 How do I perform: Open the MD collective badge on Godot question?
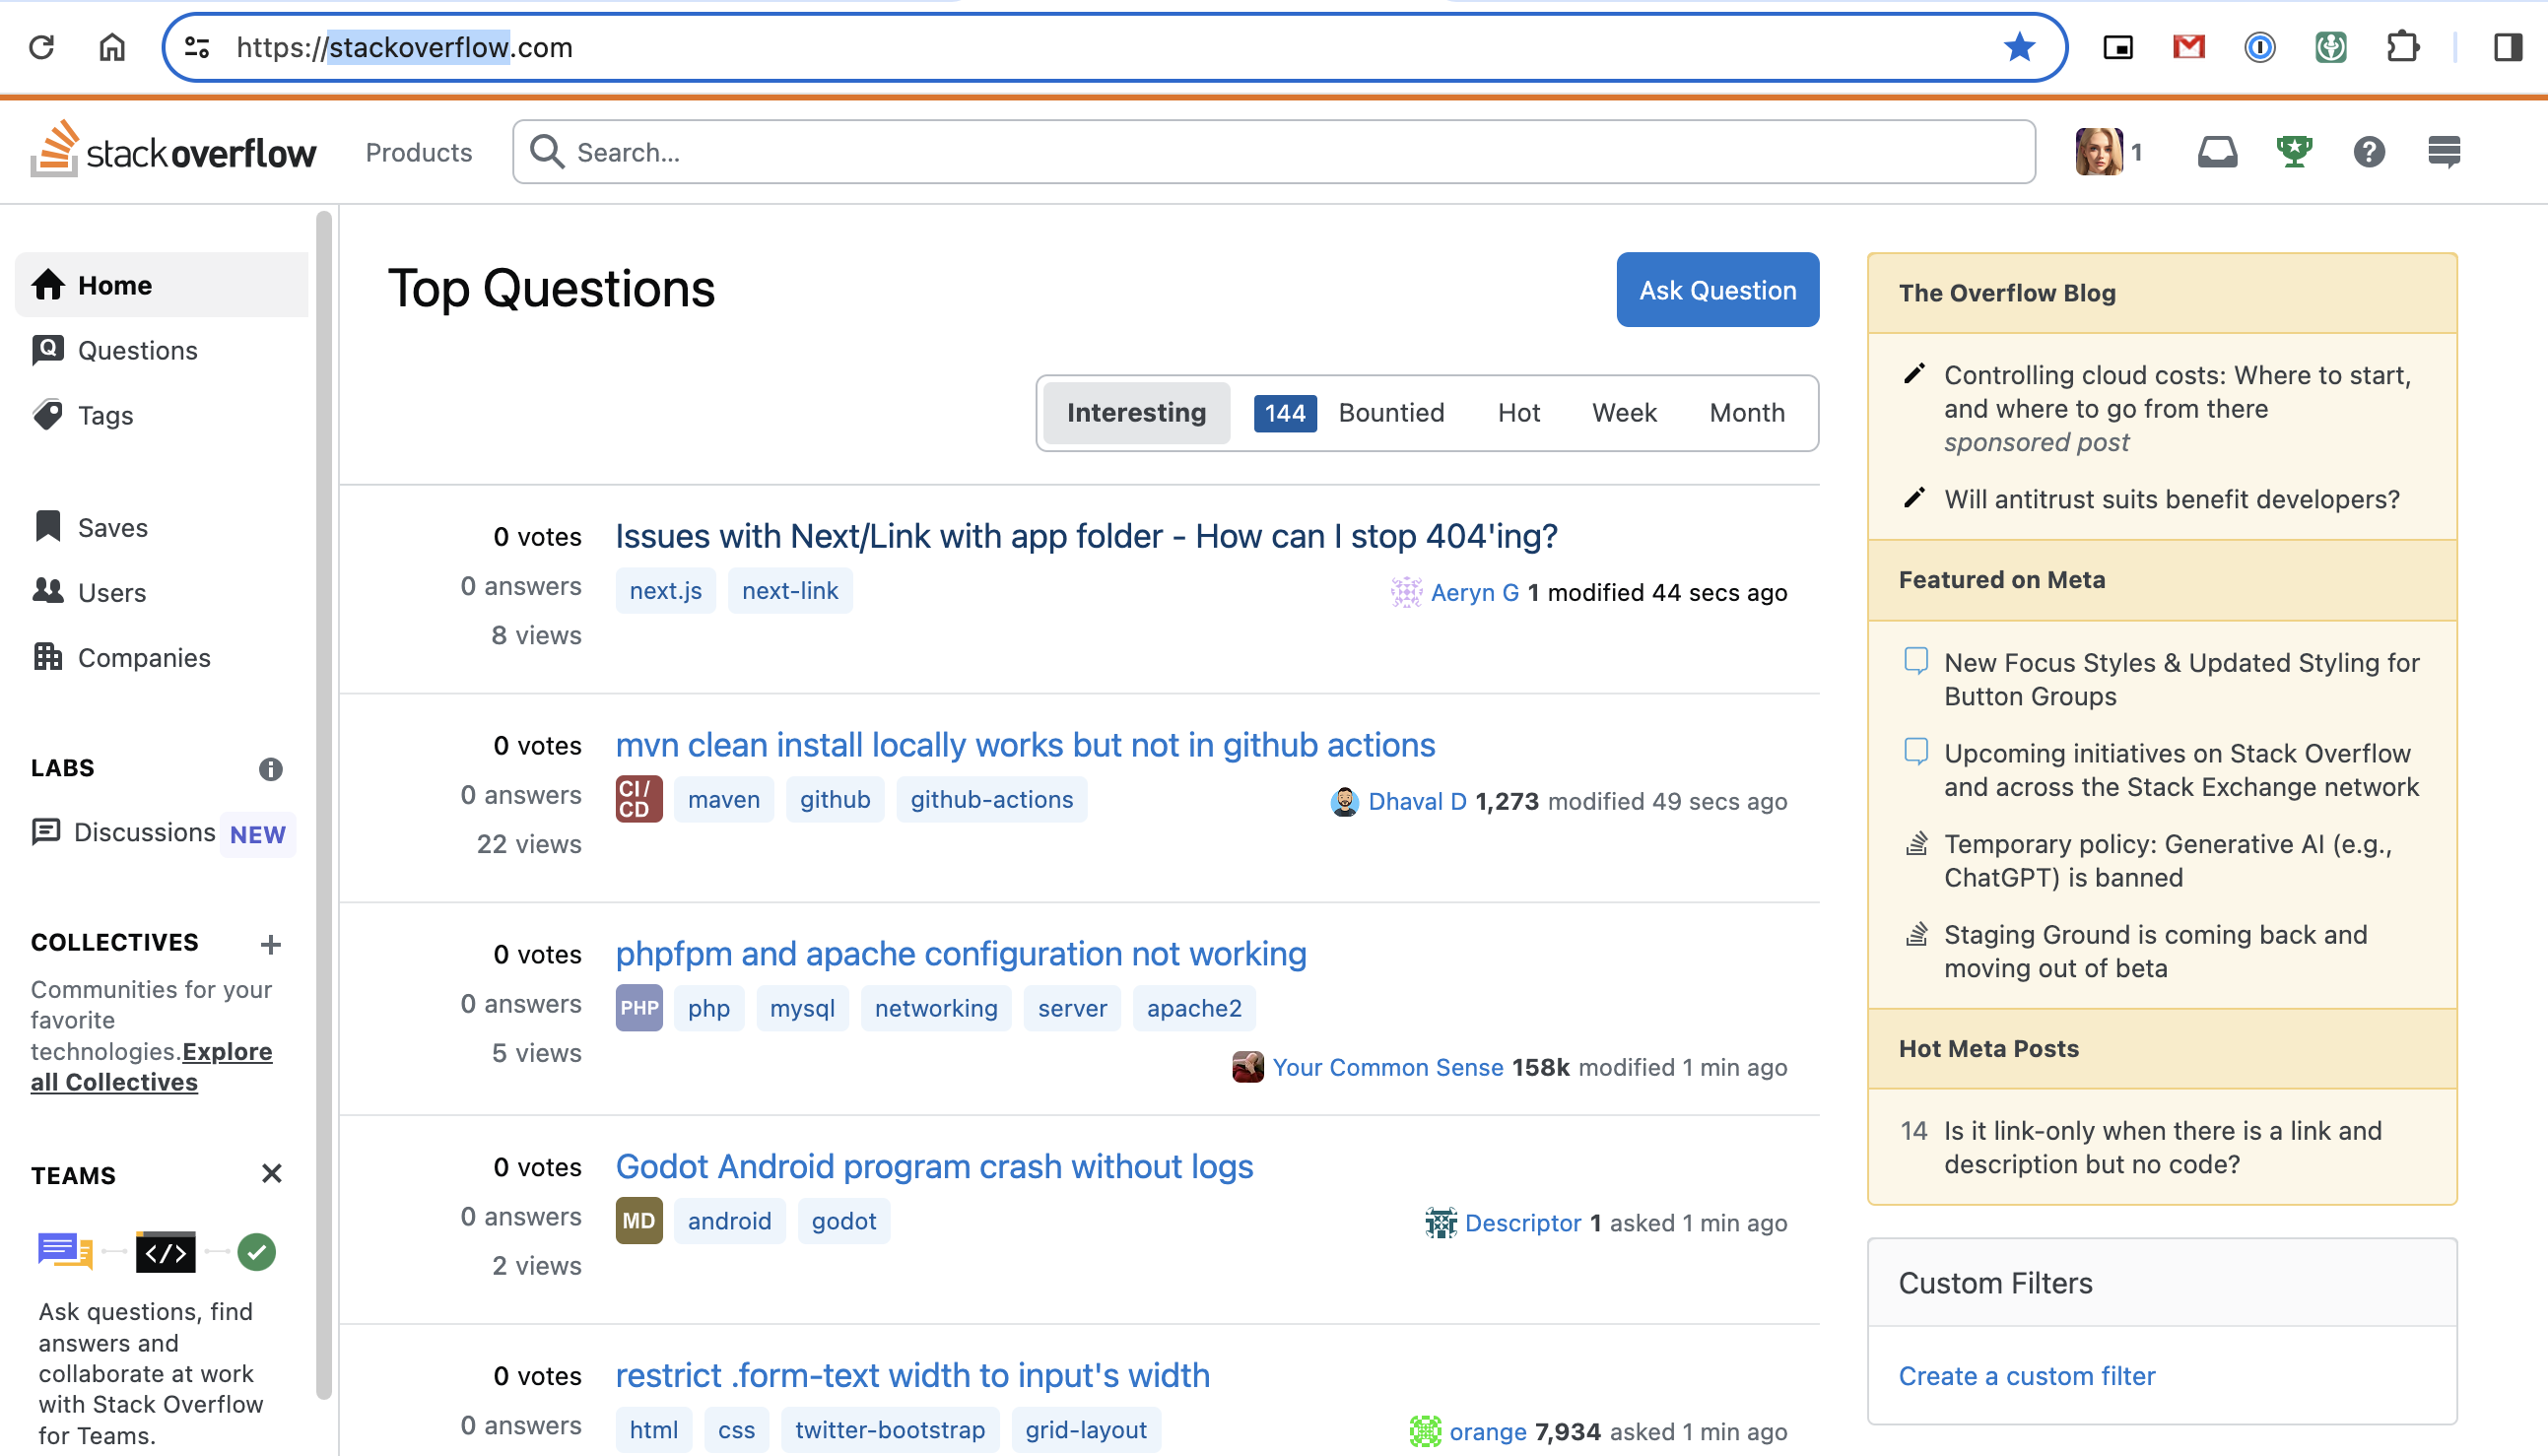(x=639, y=1221)
